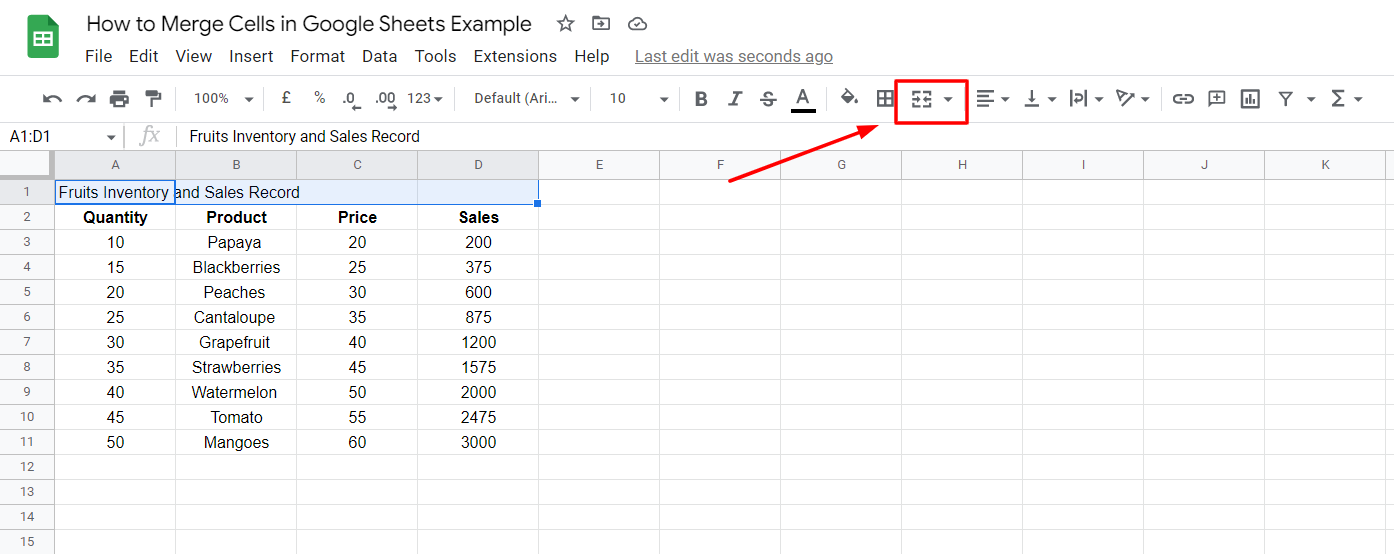Click the Name box showing A1:D1
This screenshot has width=1394, height=554.
pyautogui.click(x=62, y=136)
